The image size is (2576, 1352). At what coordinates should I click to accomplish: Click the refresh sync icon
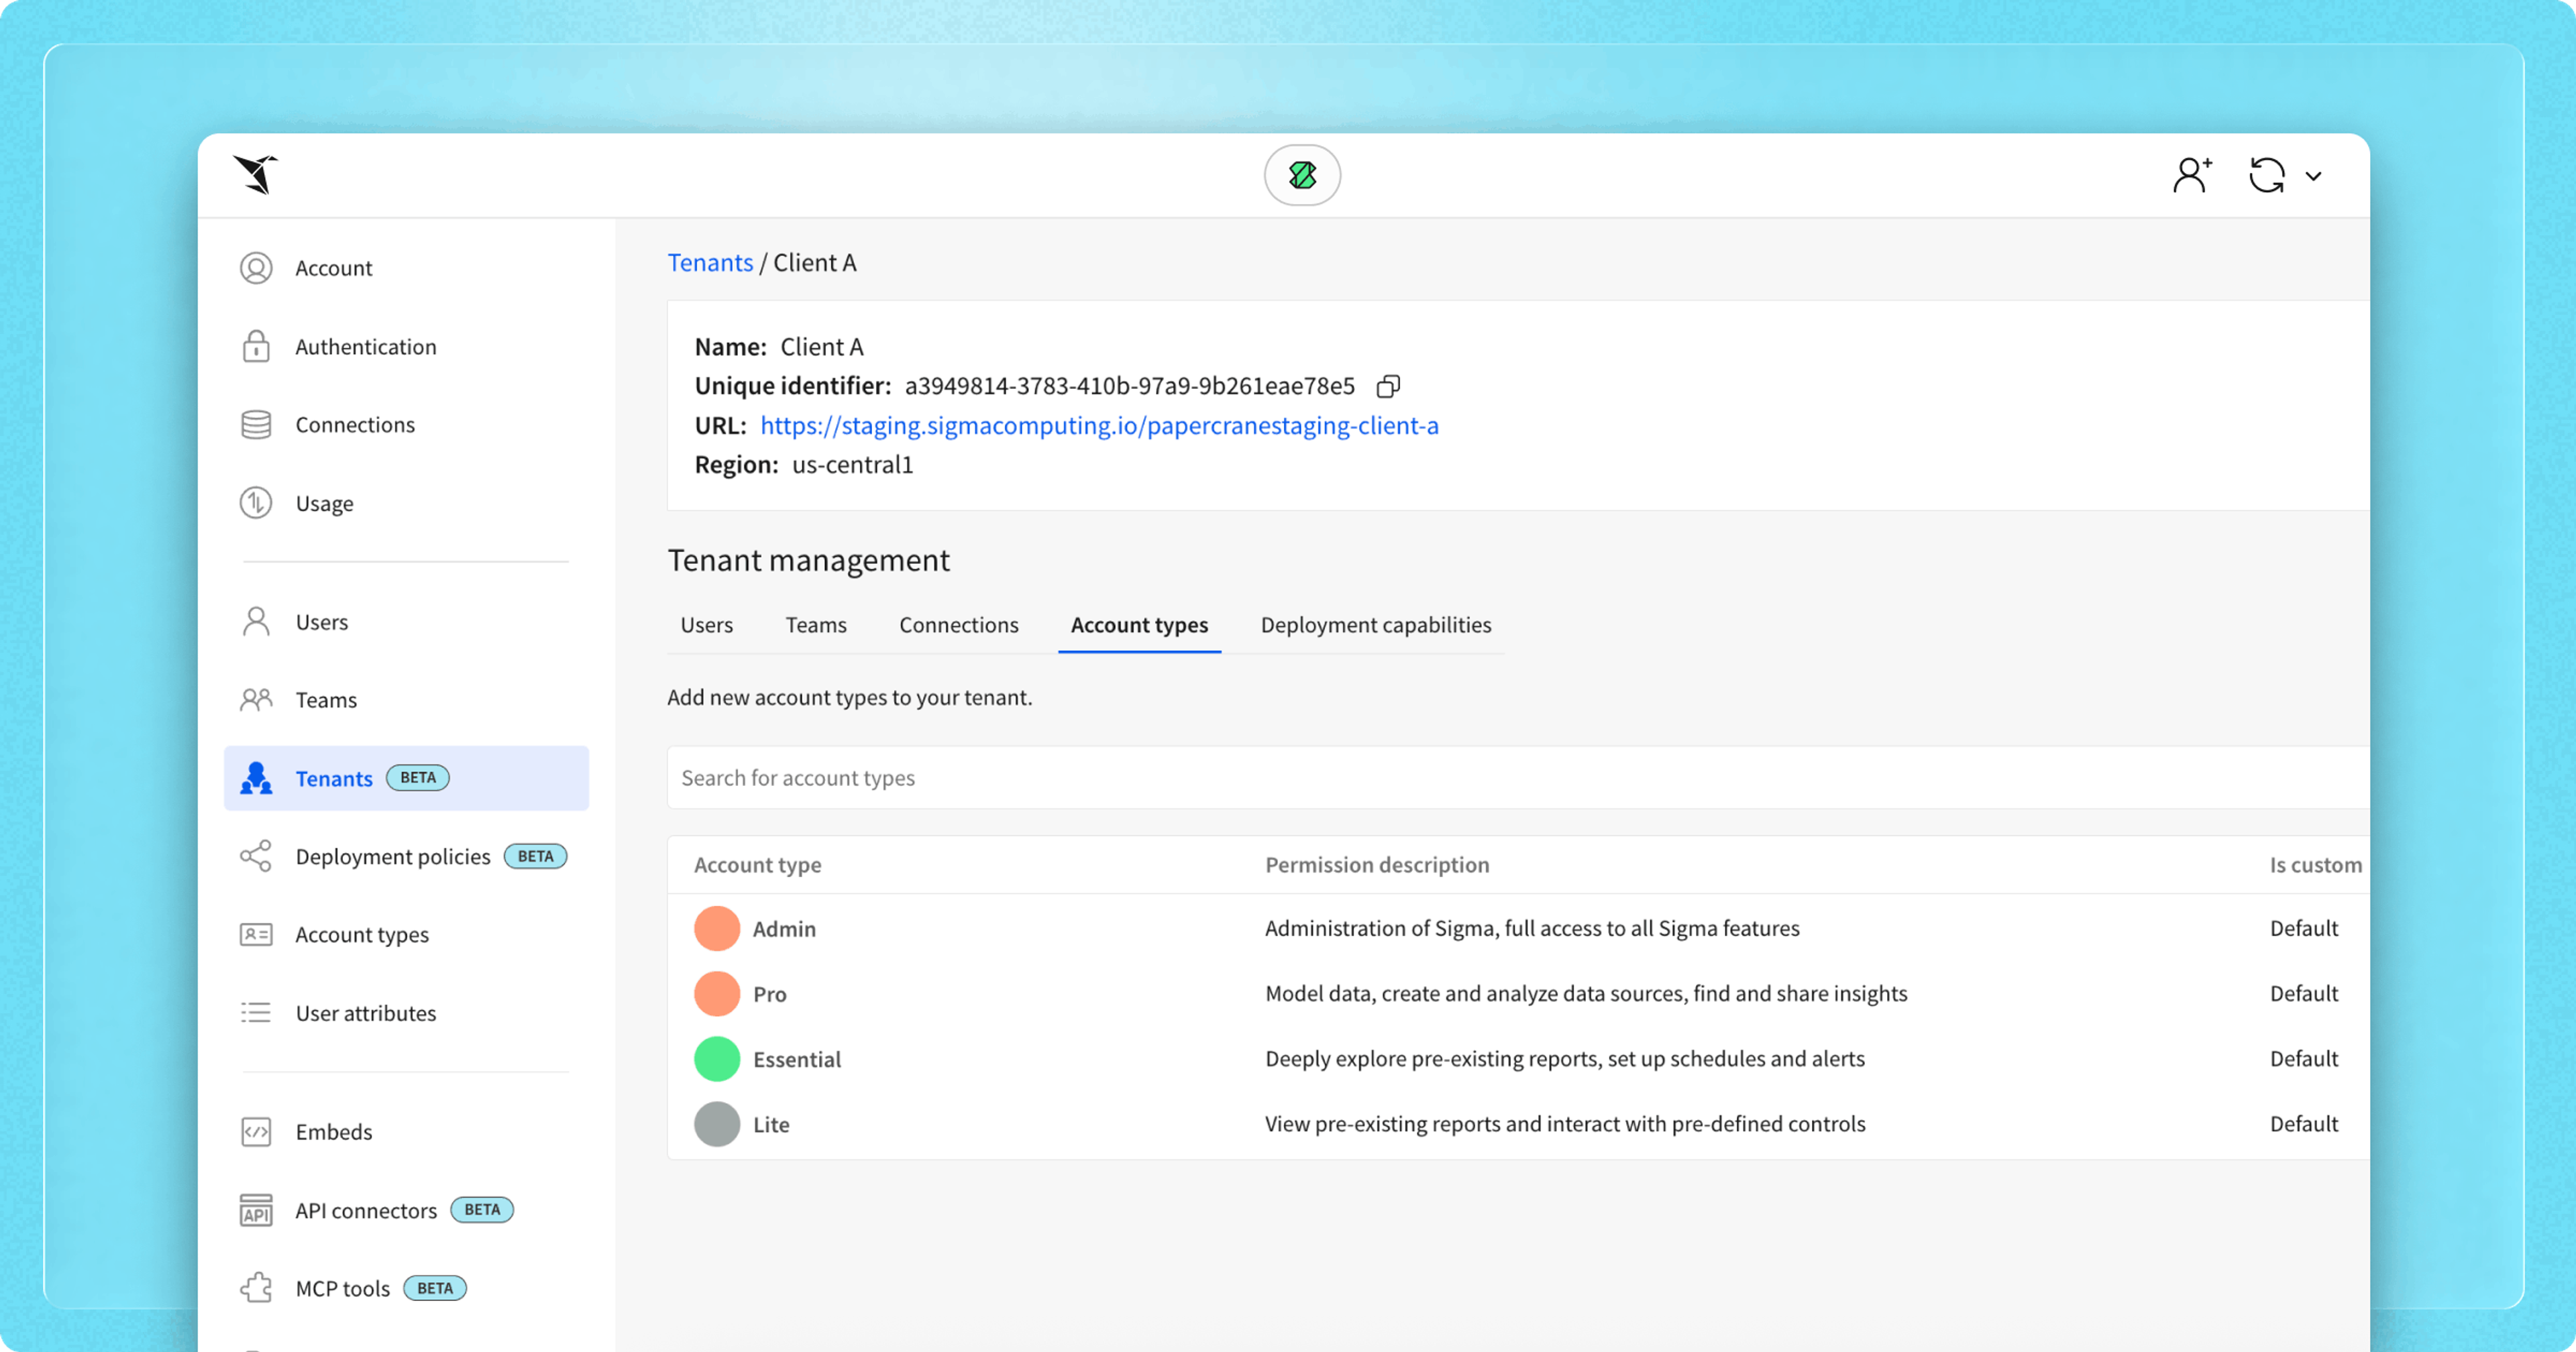(x=2267, y=175)
